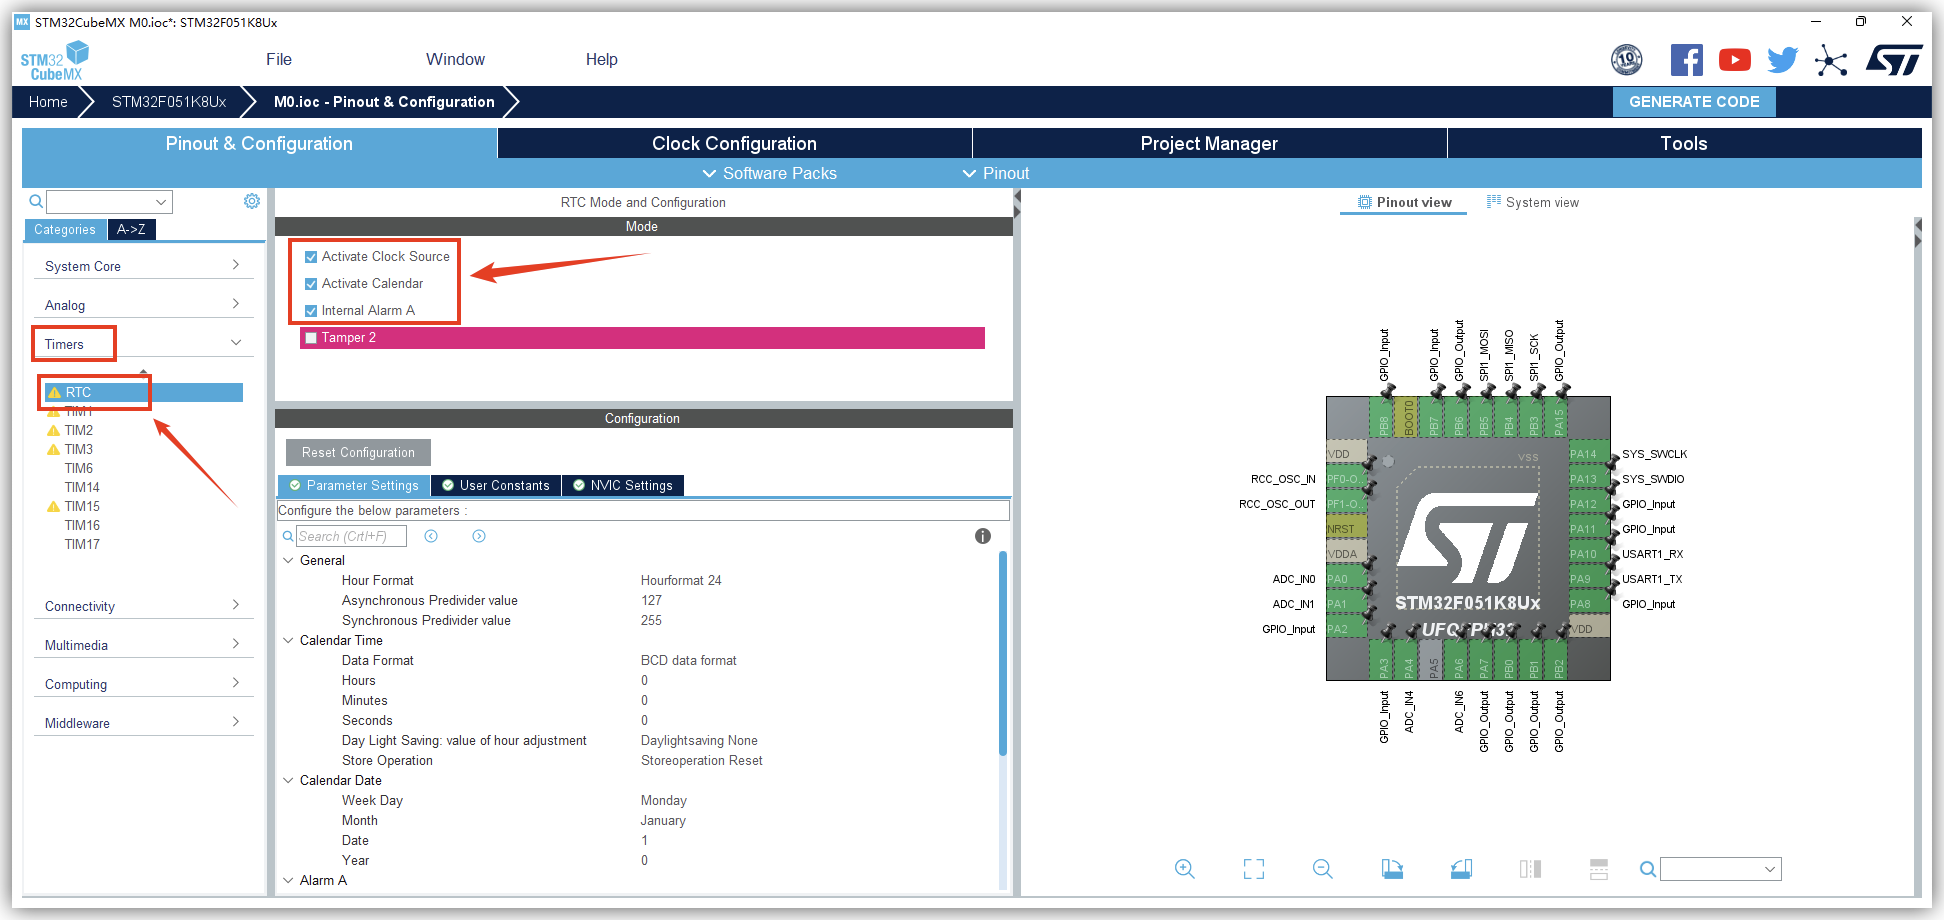Switch to the Clock Configuration tab
Screen dimensions: 1944x920
coord(734,143)
